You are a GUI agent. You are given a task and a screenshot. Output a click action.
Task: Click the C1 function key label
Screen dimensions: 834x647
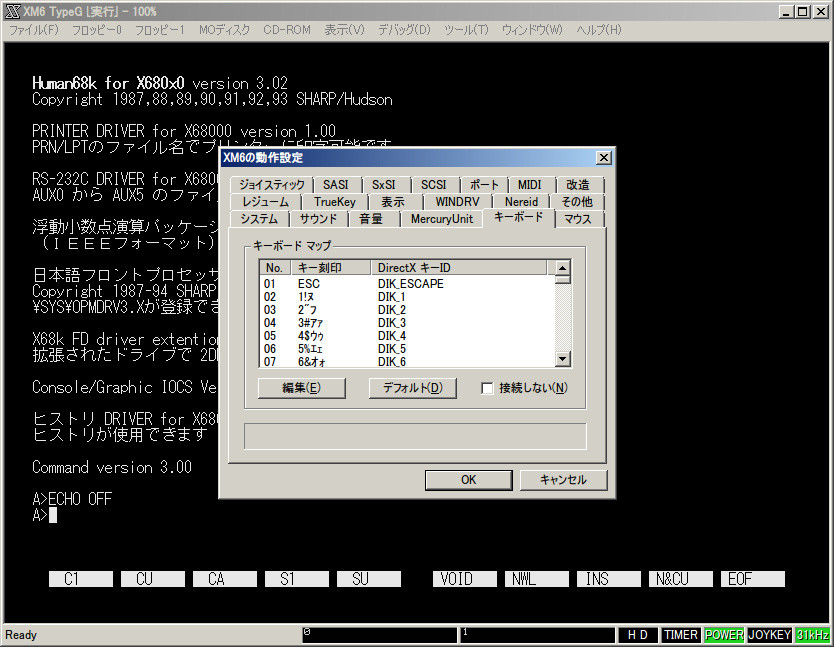click(x=81, y=579)
